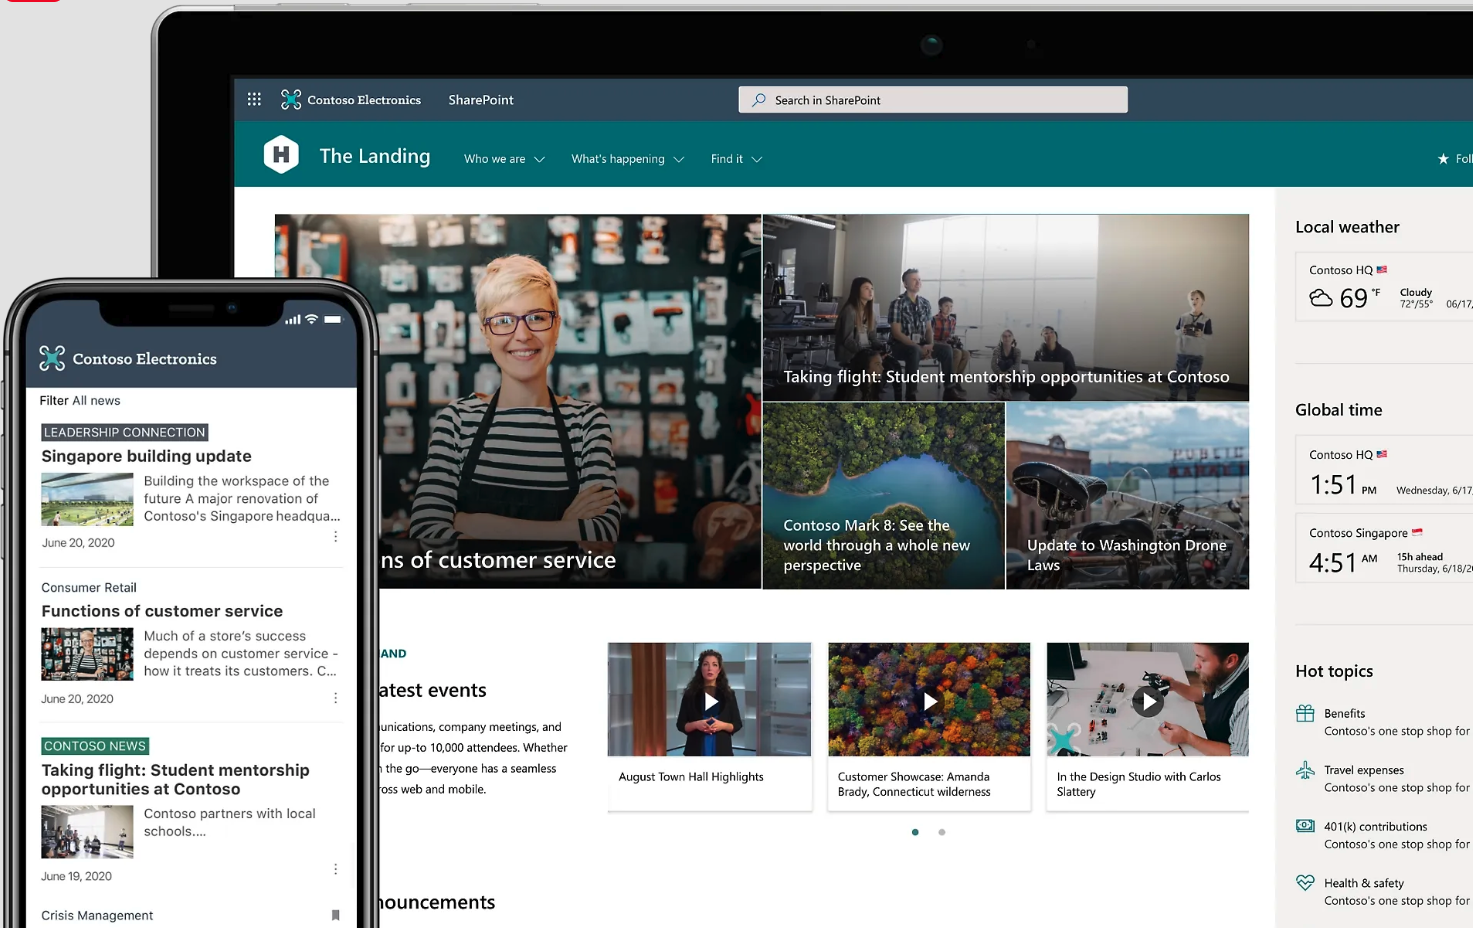Toggle Follow for The Landing site
Viewport: 1473px width, 928px height.
pos(1443,158)
